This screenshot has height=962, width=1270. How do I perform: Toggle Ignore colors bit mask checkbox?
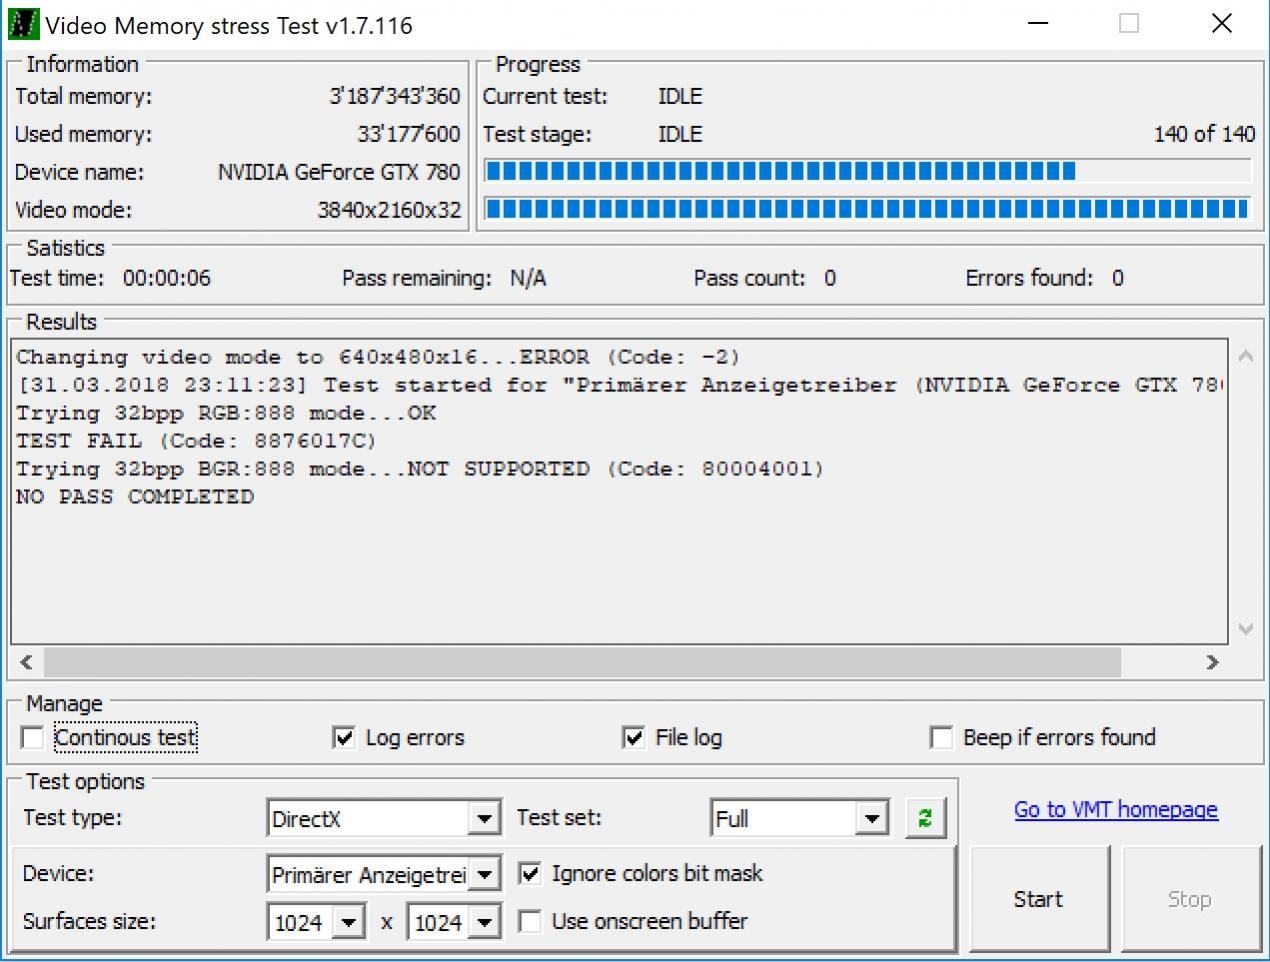[530, 874]
